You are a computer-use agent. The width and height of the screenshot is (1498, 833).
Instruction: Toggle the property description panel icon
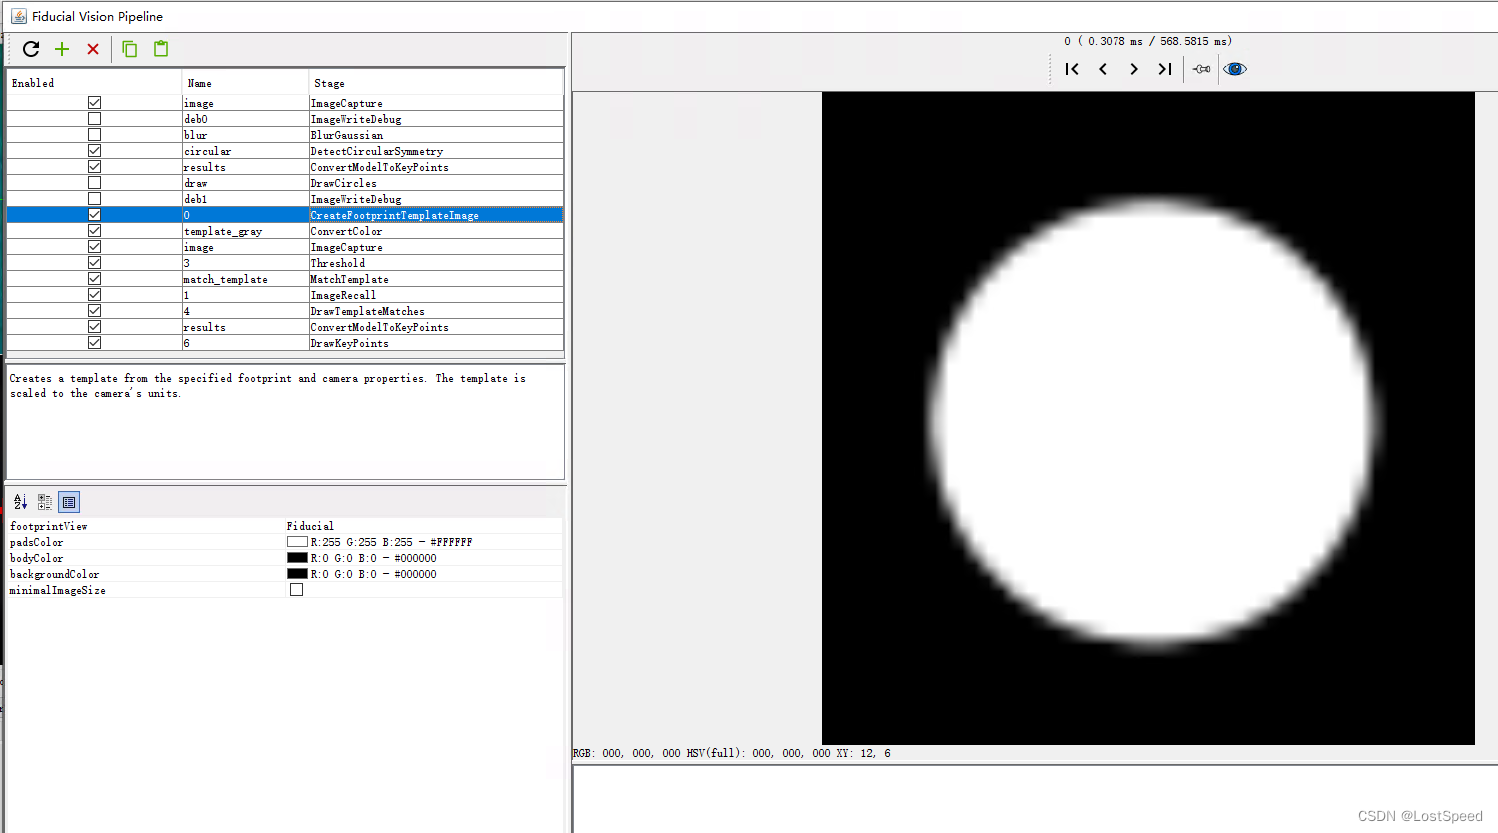click(69, 502)
